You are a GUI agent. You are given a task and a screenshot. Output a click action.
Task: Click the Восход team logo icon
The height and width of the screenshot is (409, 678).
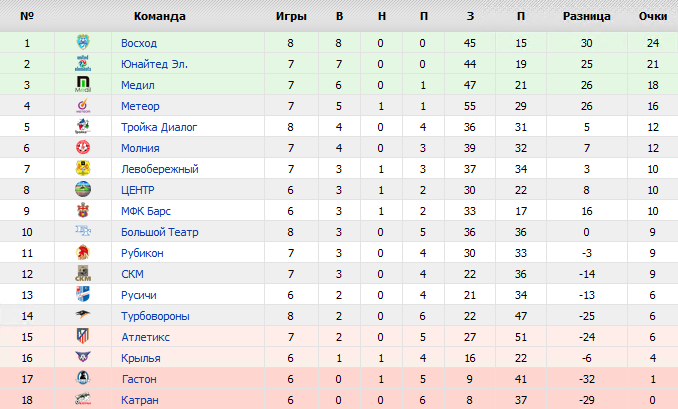pyautogui.click(x=83, y=43)
